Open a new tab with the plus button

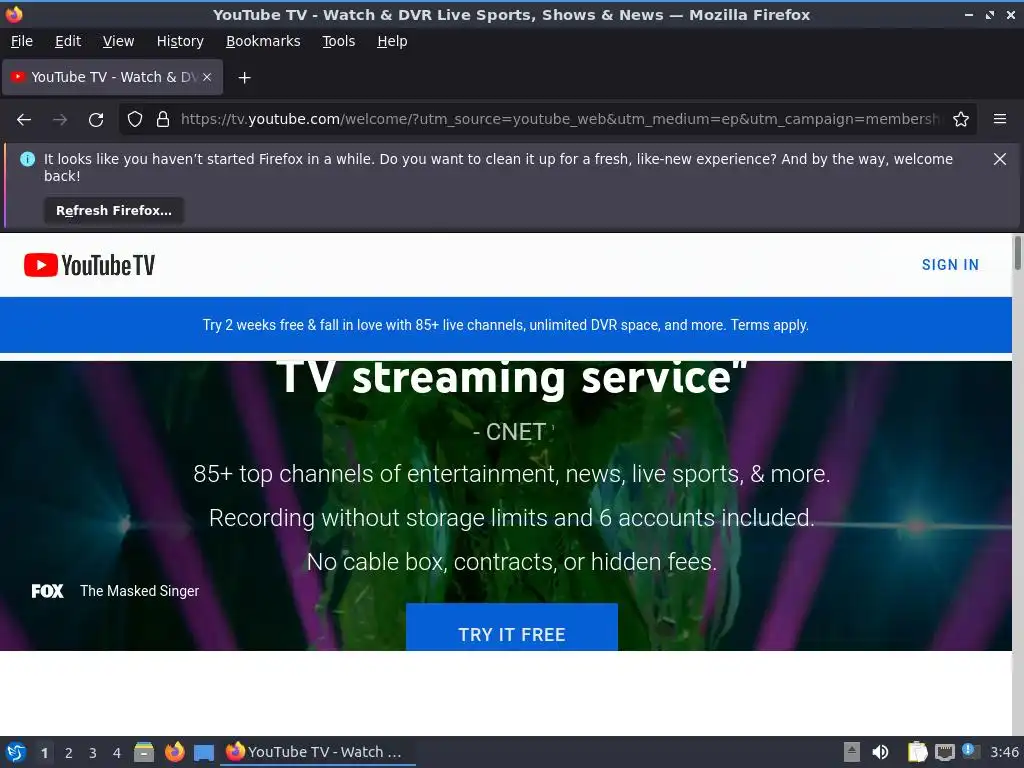(x=244, y=78)
